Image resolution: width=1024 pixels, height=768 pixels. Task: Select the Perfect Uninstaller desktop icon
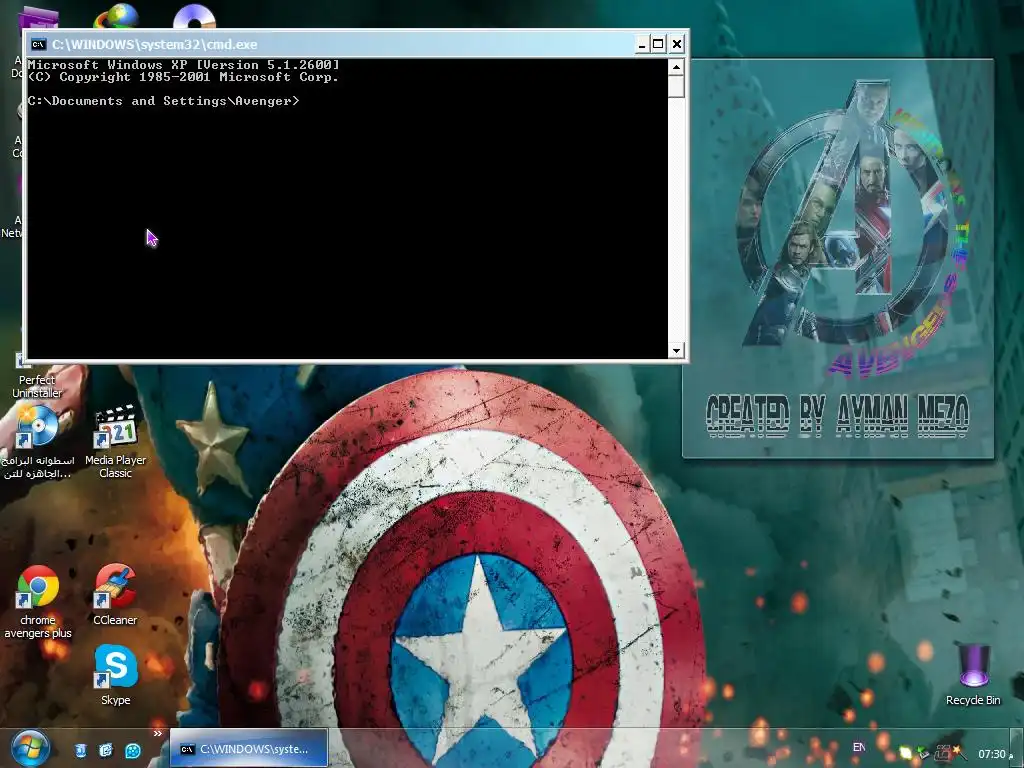click(x=37, y=379)
